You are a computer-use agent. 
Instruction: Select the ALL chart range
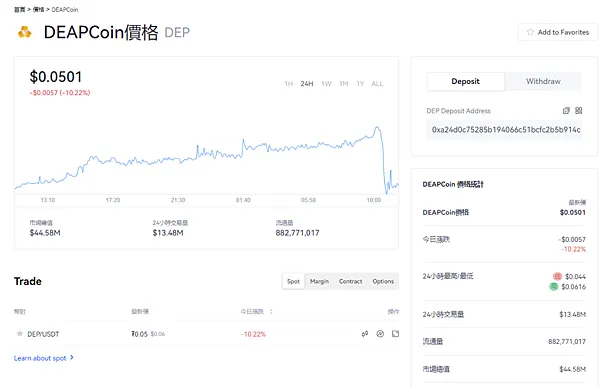(377, 83)
